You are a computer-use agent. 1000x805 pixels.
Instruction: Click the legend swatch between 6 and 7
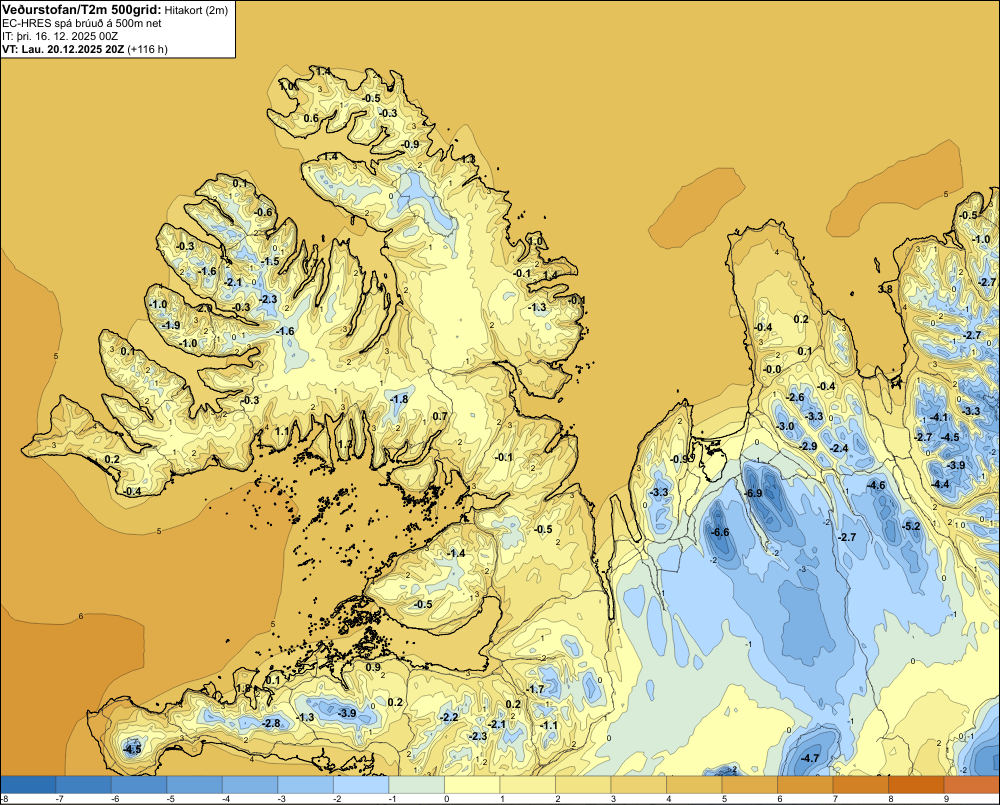[805, 785]
